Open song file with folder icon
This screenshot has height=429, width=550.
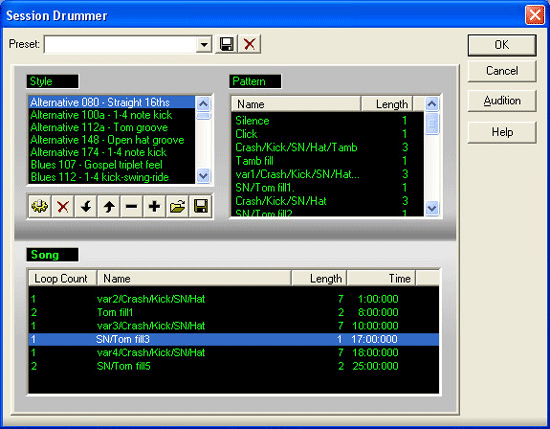[177, 206]
